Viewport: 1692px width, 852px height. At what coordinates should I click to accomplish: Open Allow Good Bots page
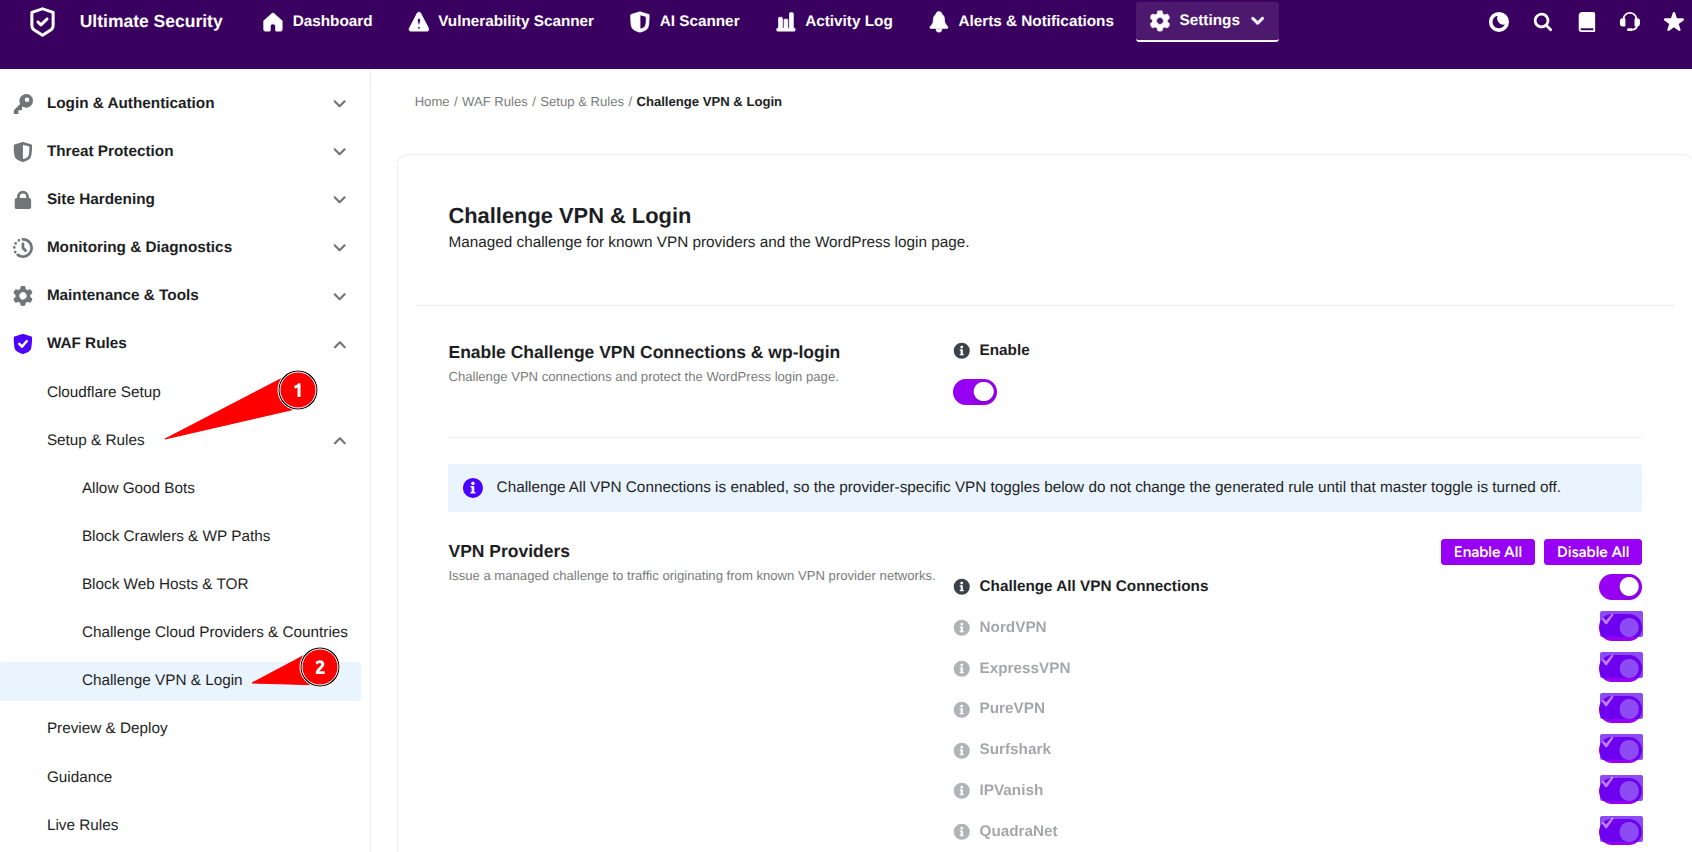click(138, 488)
